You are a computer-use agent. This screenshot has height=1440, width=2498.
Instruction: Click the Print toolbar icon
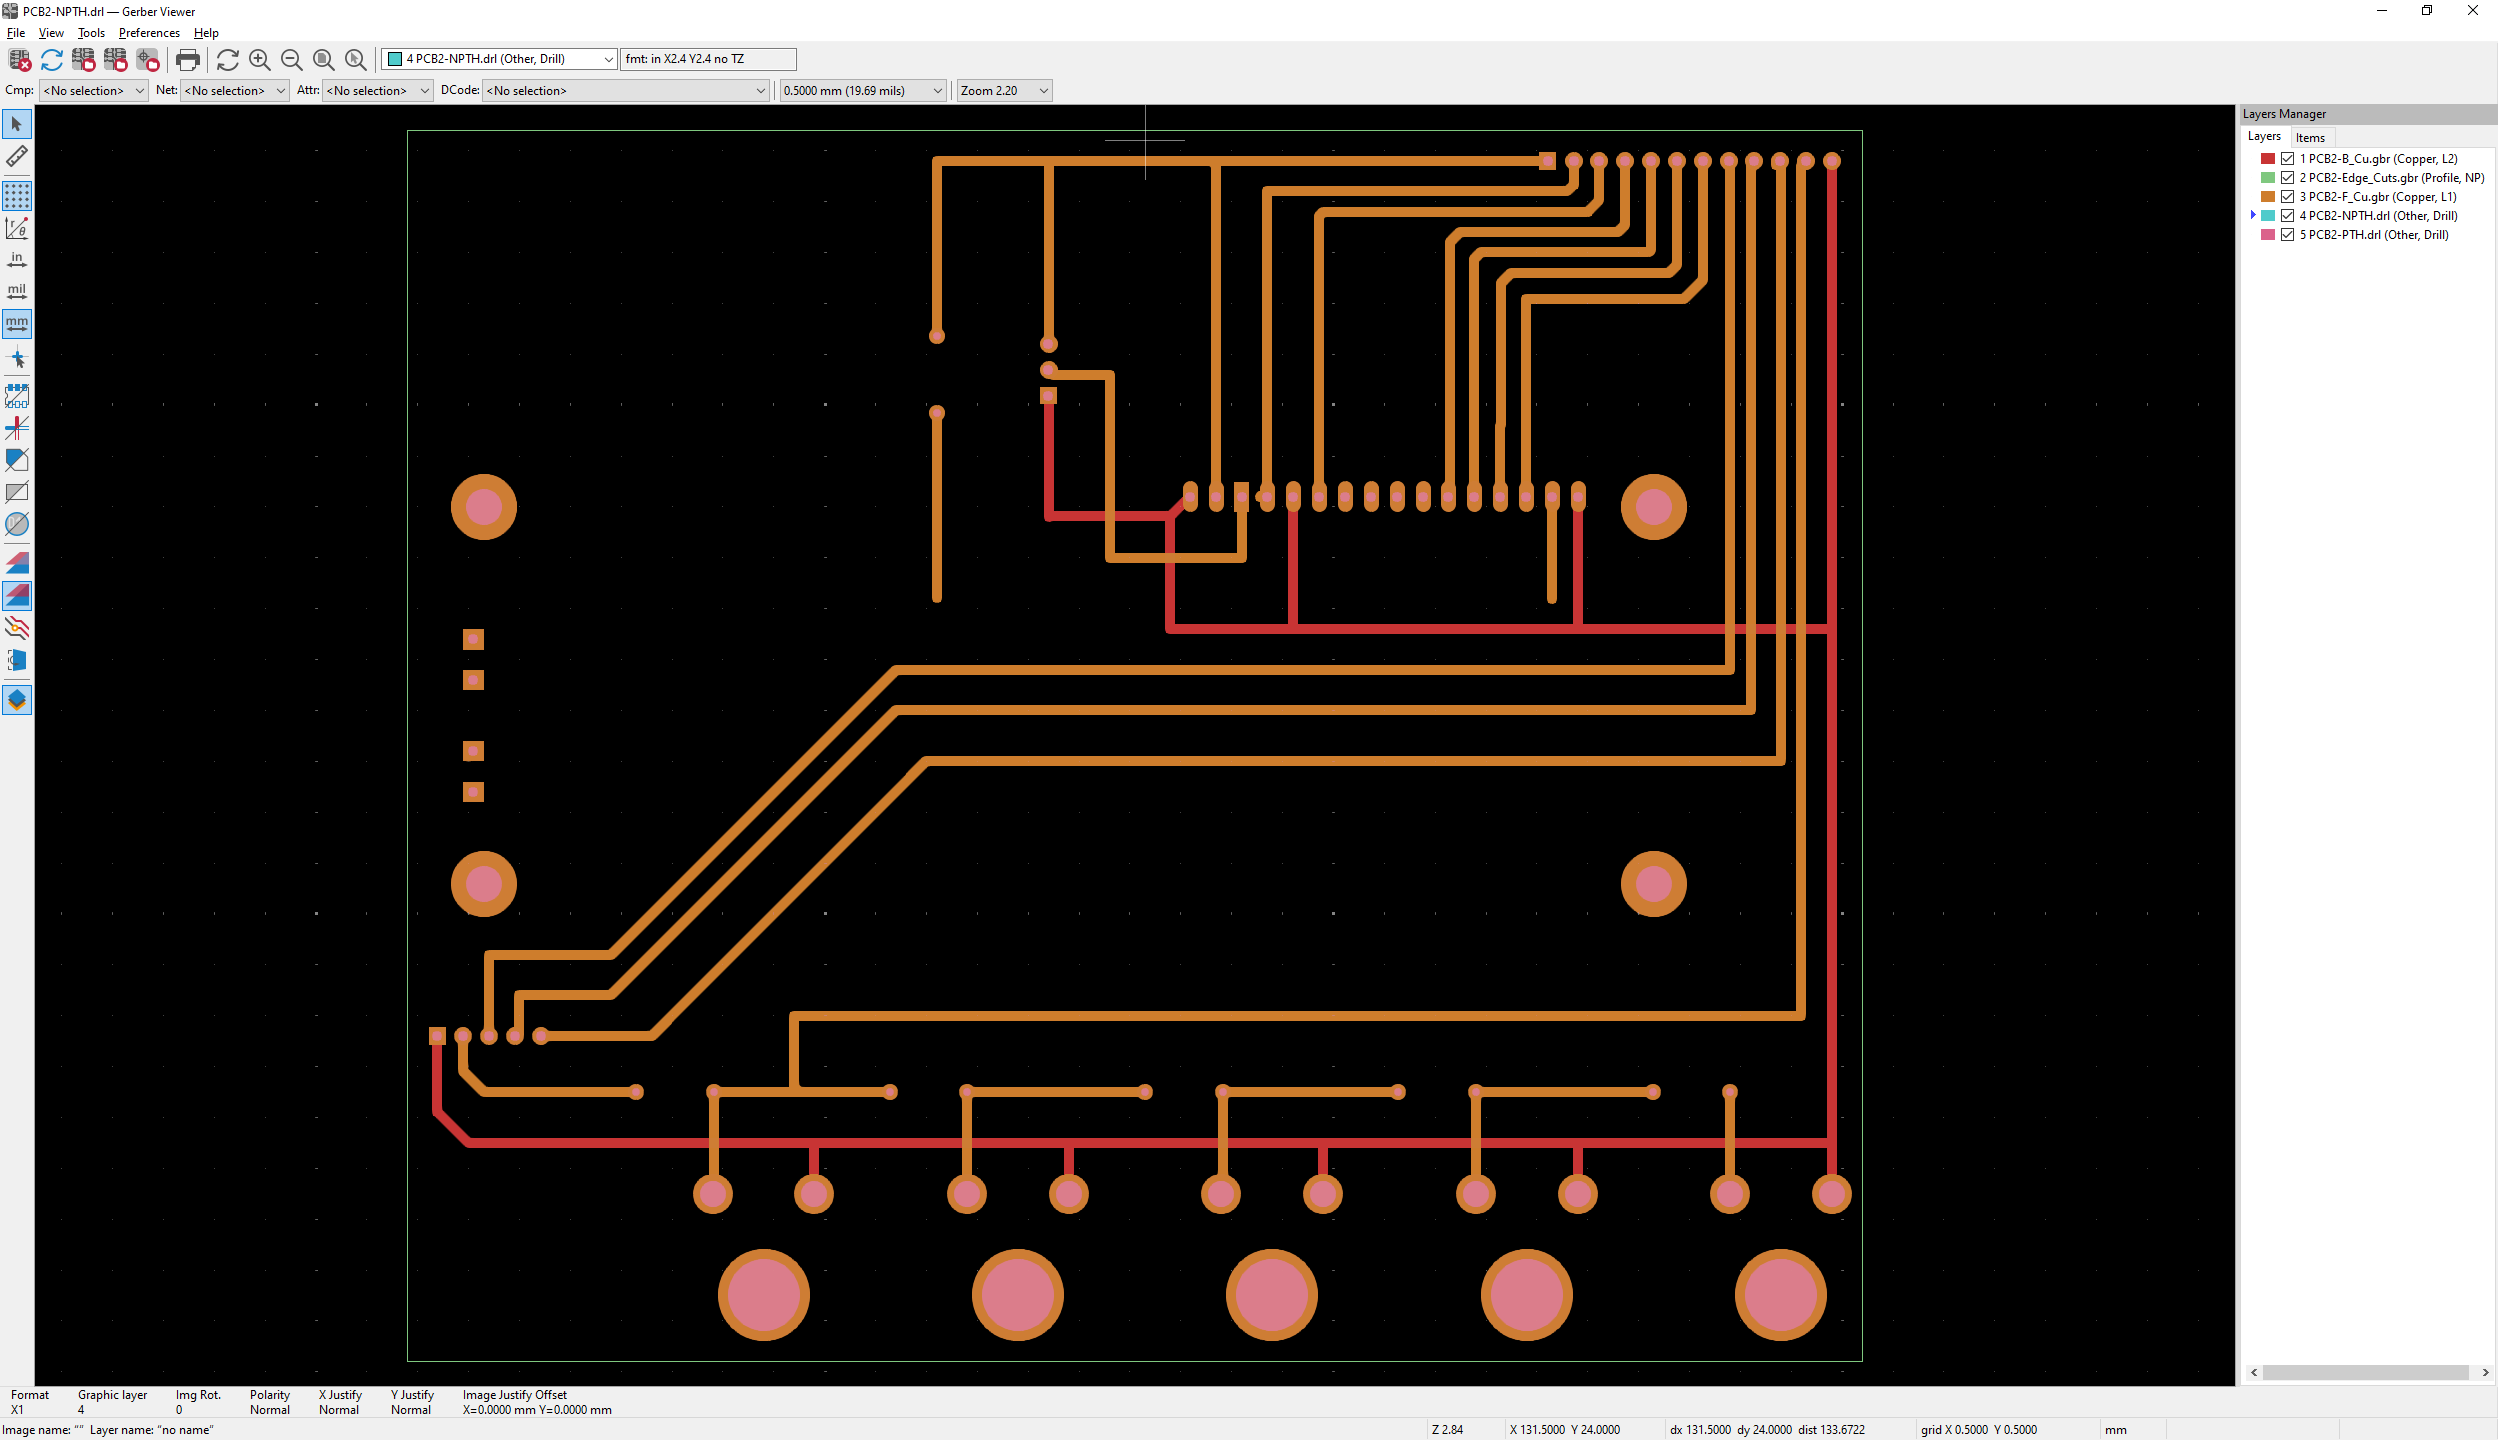[187, 60]
